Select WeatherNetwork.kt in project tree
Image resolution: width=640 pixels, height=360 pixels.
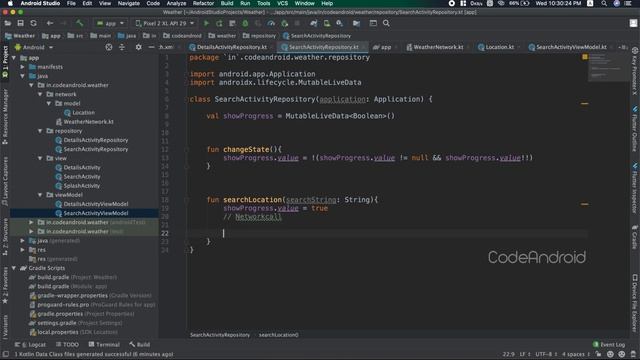click(84, 122)
